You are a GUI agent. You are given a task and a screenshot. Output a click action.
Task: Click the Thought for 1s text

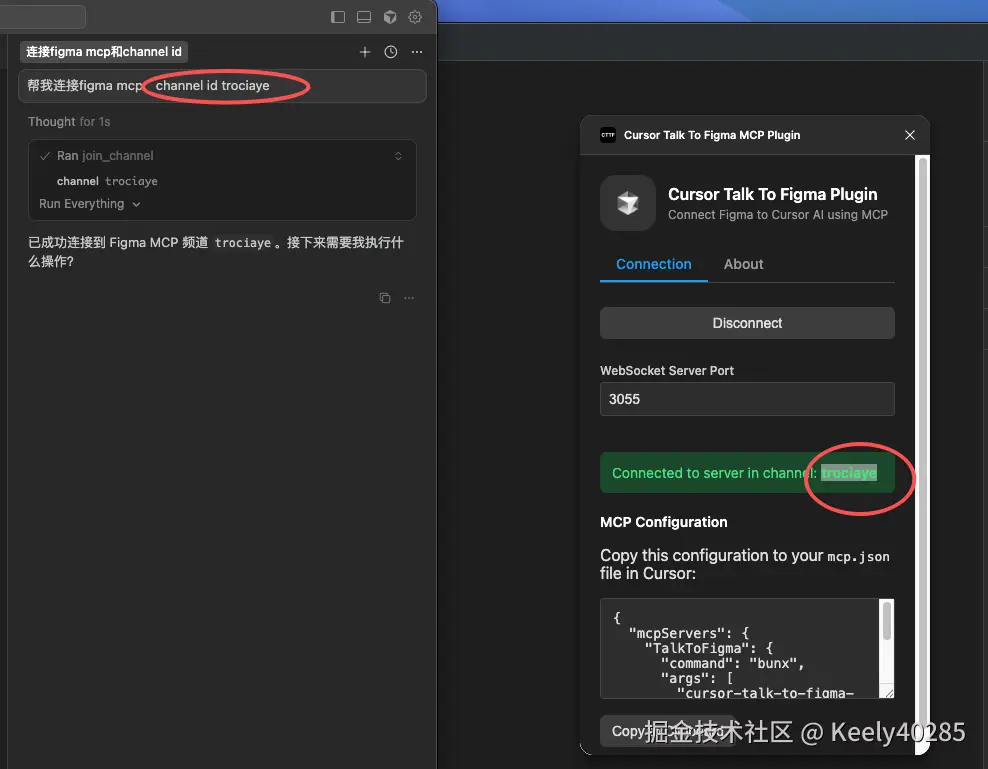point(69,122)
